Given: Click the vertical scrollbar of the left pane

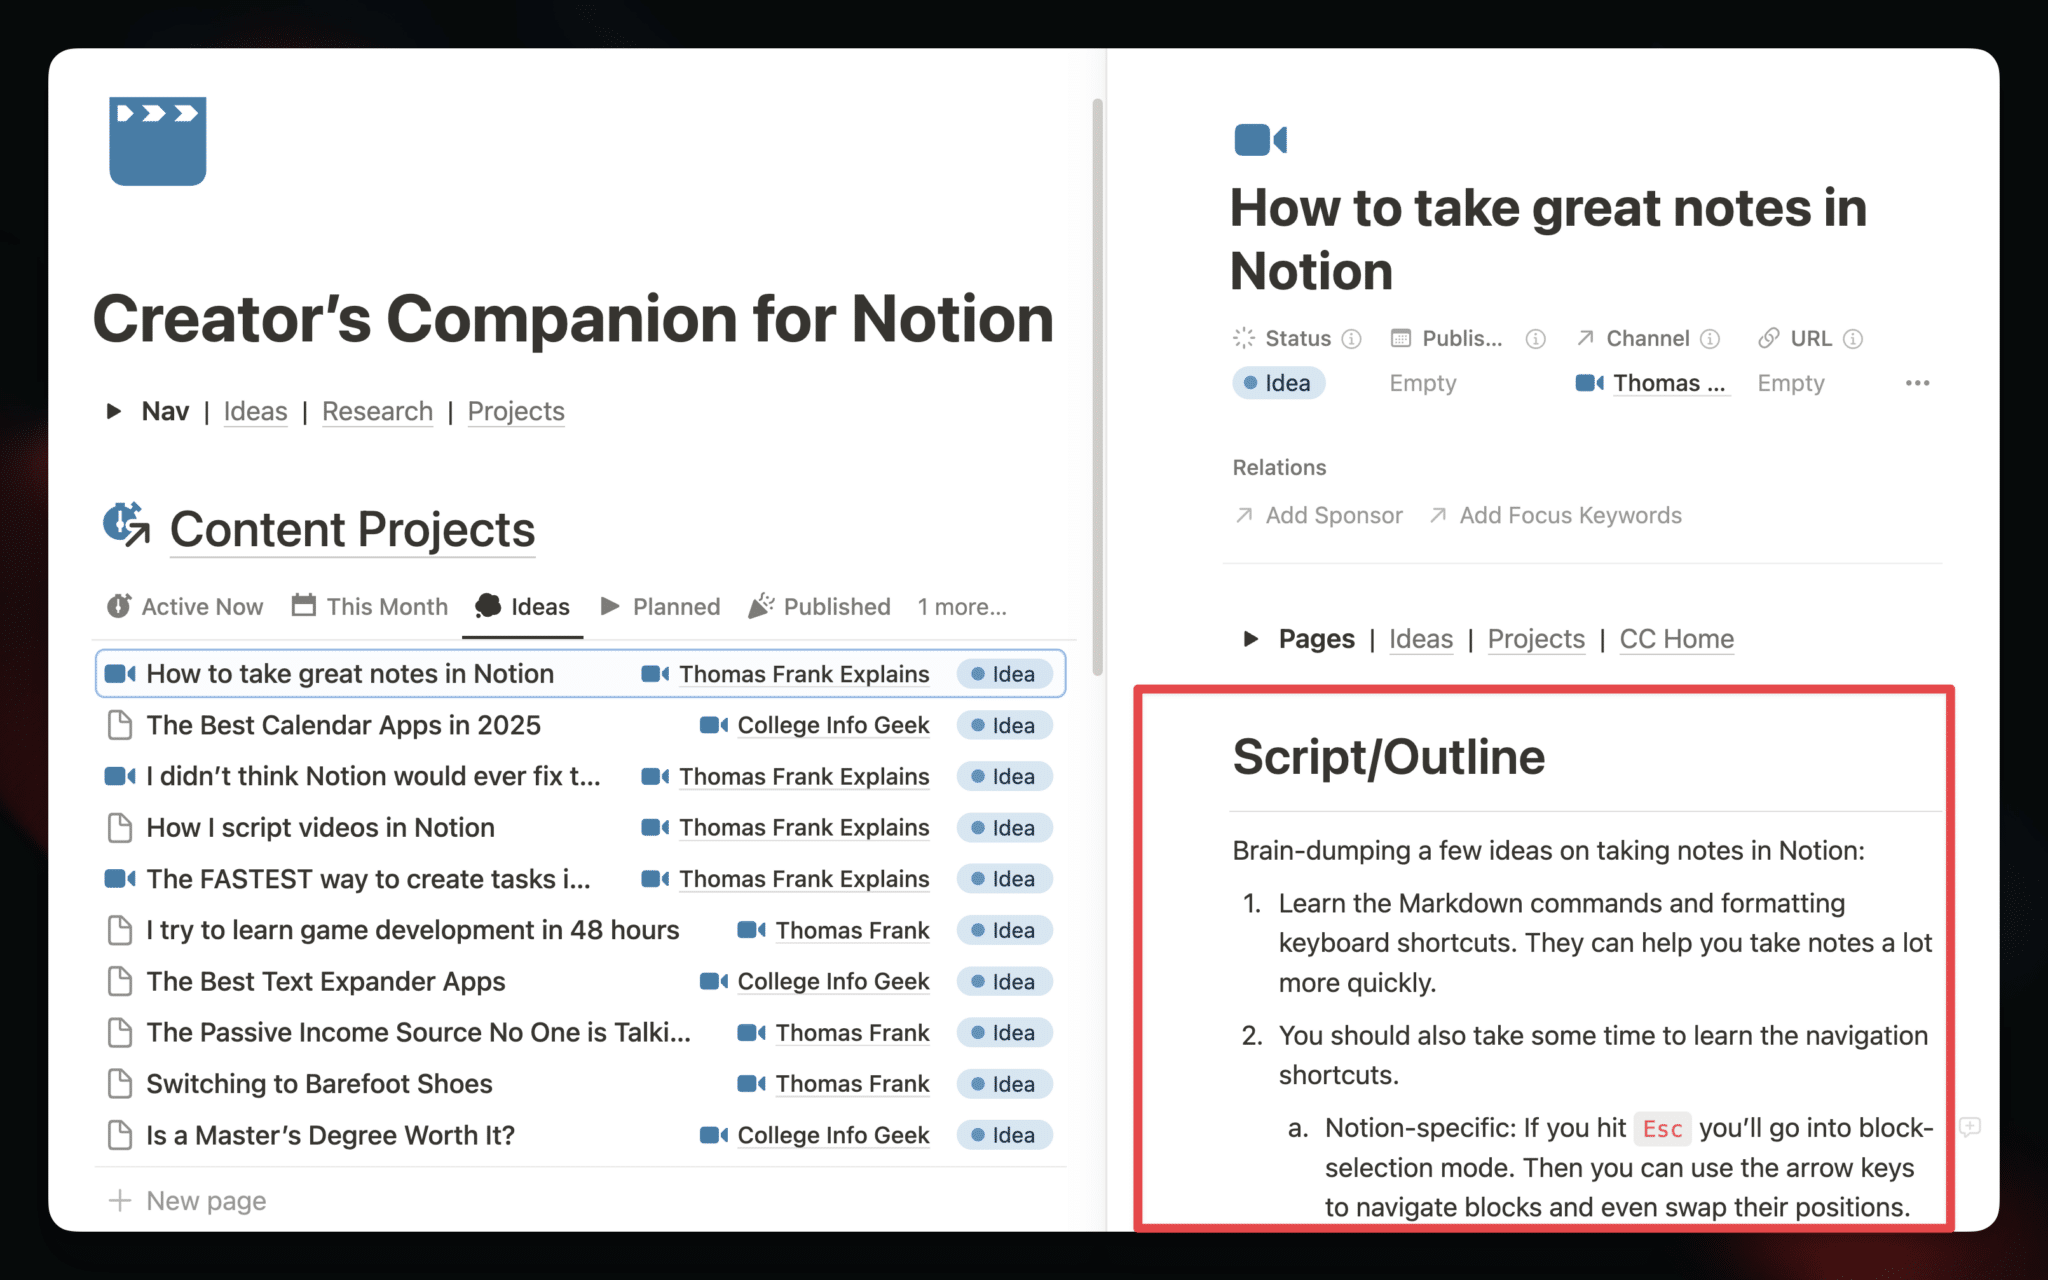Looking at the screenshot, I should (x=1097, y=386).
